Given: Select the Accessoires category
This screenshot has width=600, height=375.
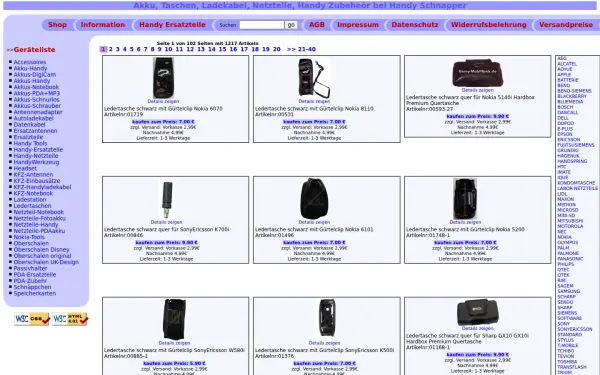Looking at the screenshot, I should pos(30,62).
